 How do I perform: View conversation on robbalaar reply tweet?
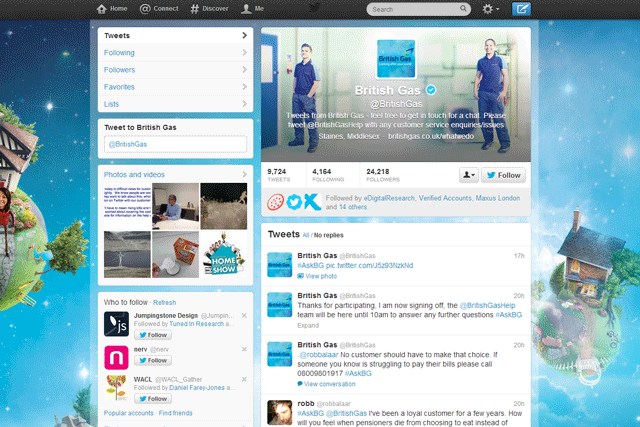[327, 384]
